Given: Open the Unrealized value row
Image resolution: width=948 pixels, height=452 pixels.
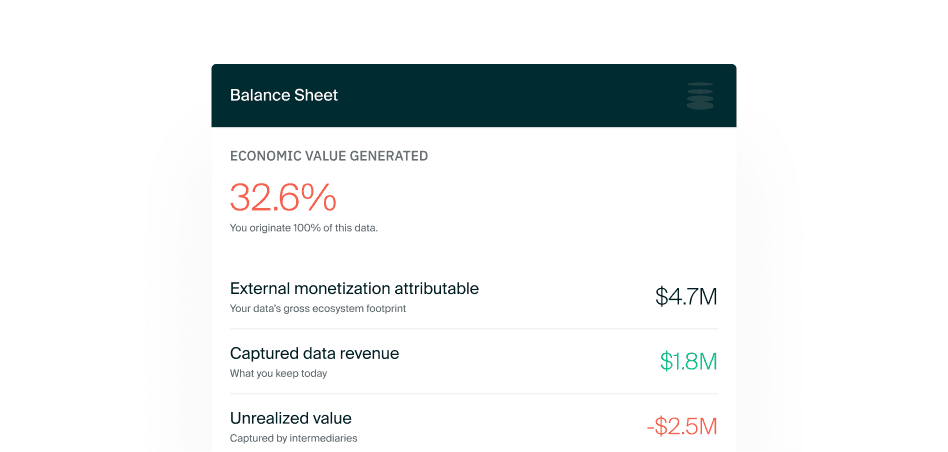Looking at the screenshot, I should [291, 418].
